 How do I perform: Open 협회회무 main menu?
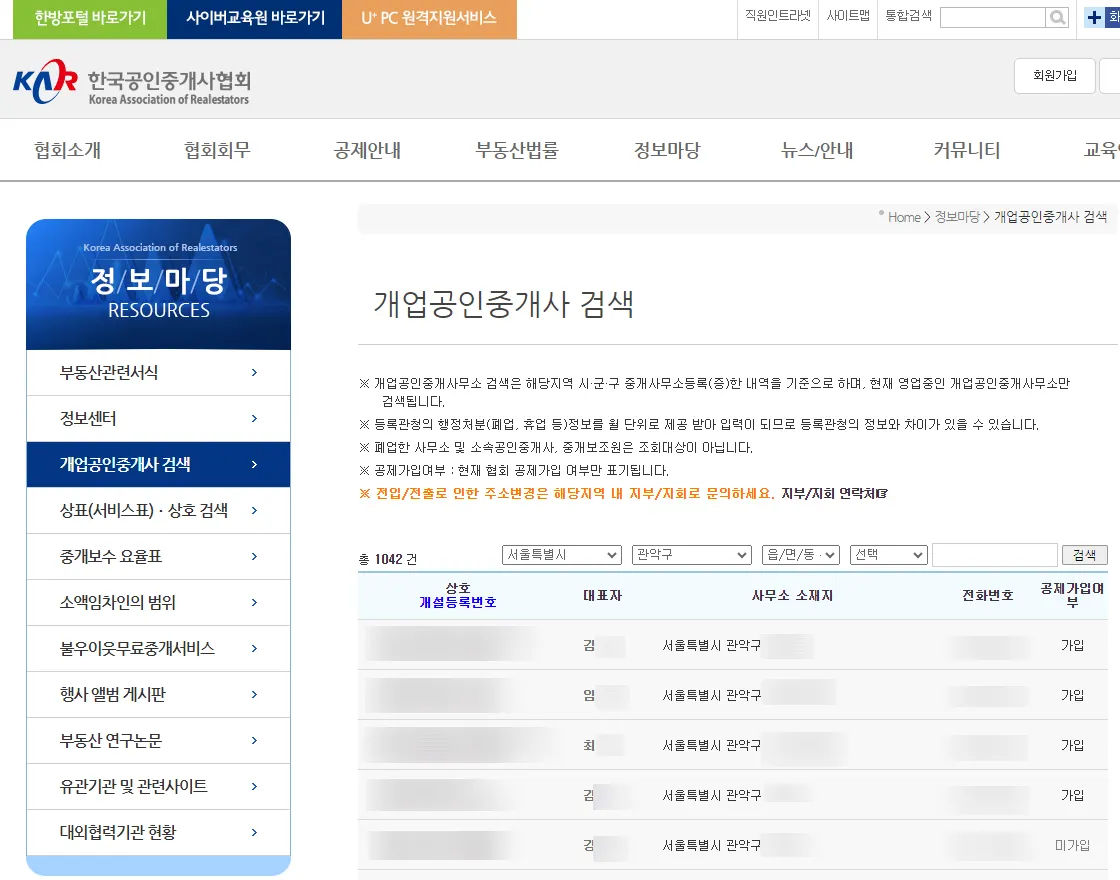coord(217,150)
